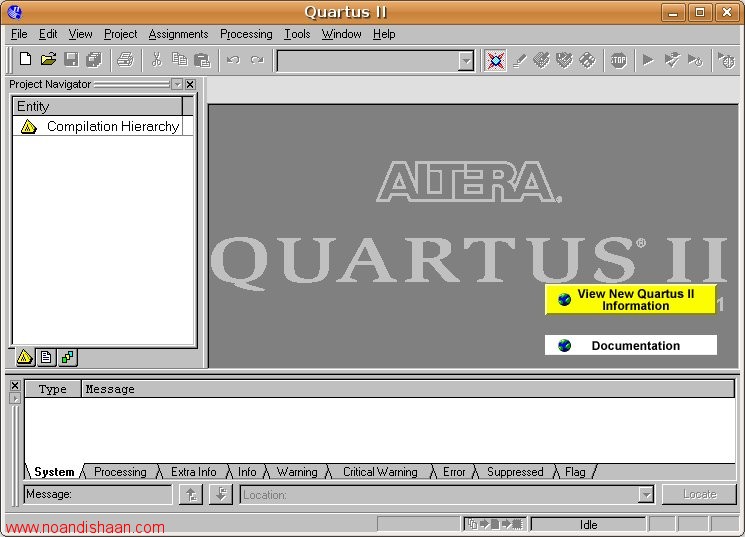745x537 pixels.
Task: Click the Start Timing Analyzer icon
Action: point(696,60)
